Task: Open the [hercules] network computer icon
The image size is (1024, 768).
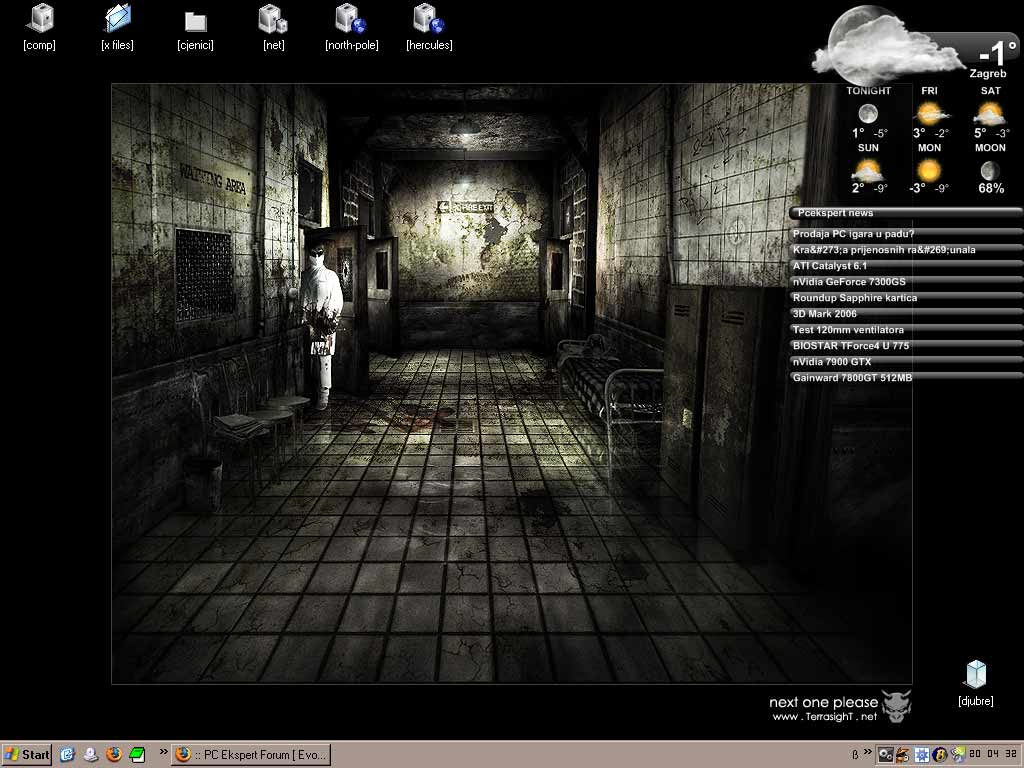Action: click(429, 18)
